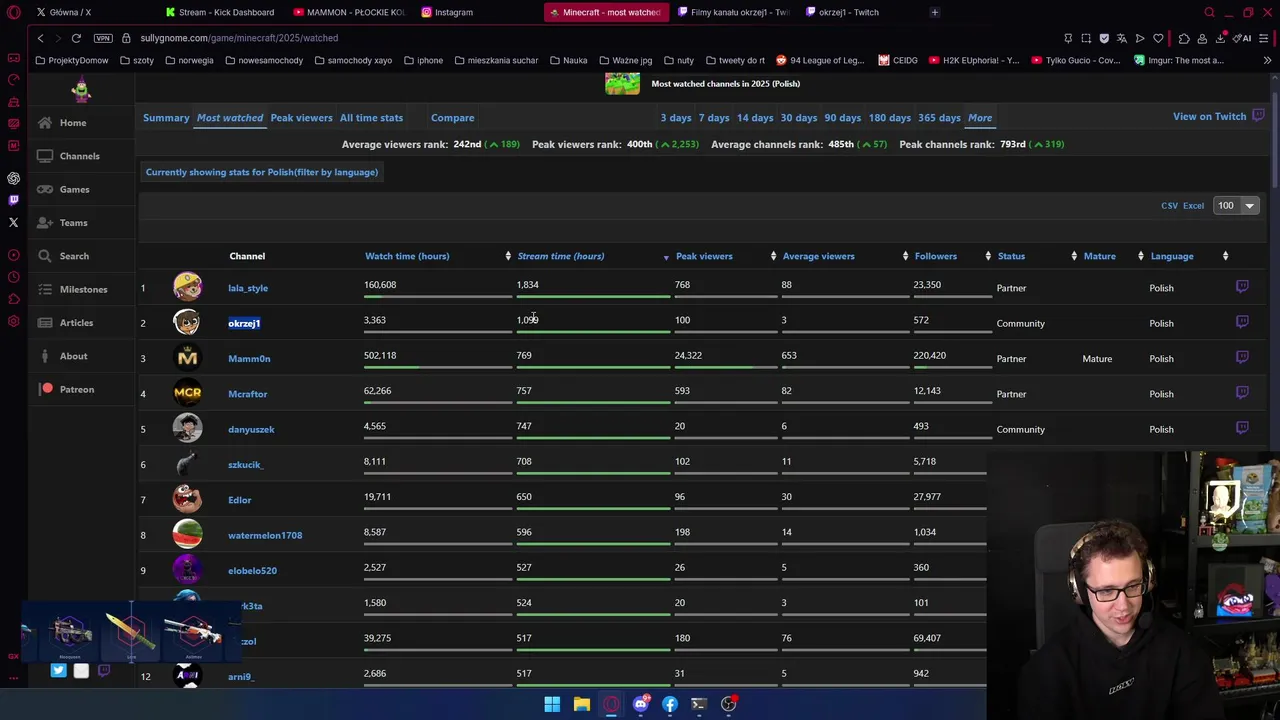The height and width of the screenshot is (720, 1280).
Task: Open the danyuszek channel link
Action: pyautogui.click(x=251, y=430)
